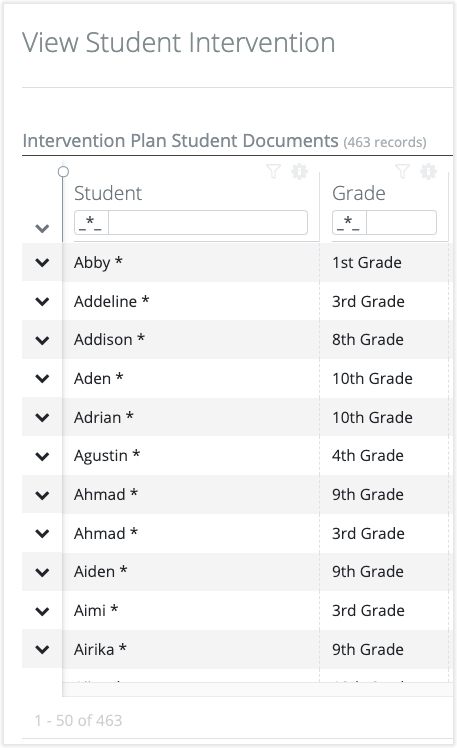Select the Aimi 3rd Grade cell
Viewport: 457px width, 748px height.
click(368, 611)
